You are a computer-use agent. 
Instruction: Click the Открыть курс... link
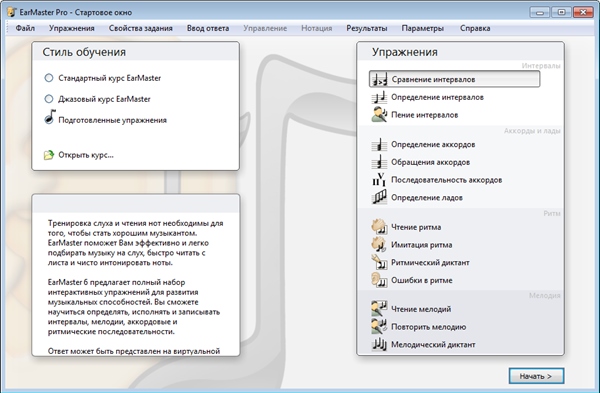[x=86, y=155]
